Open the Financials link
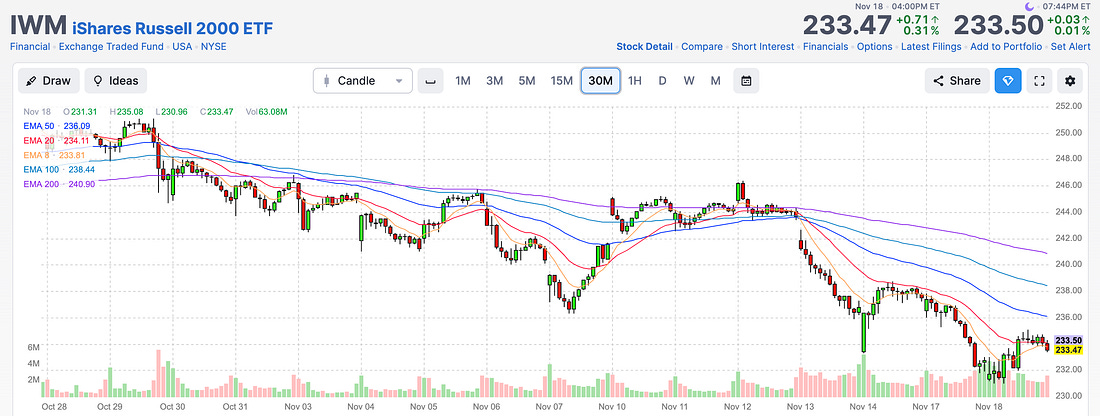This screenshot has width=1100, height=416. click(x=825, y=47)
